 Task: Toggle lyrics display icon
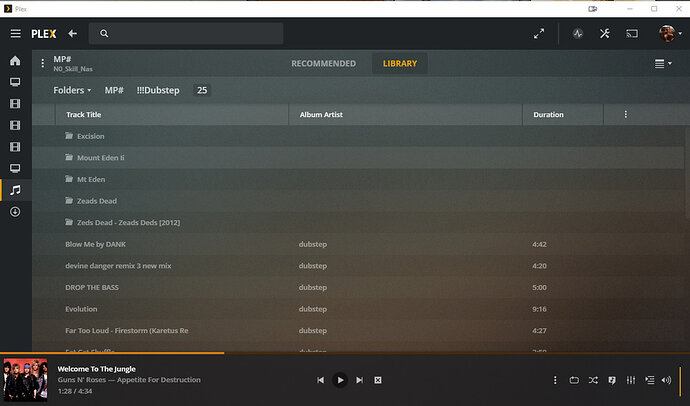coord(612,380)
